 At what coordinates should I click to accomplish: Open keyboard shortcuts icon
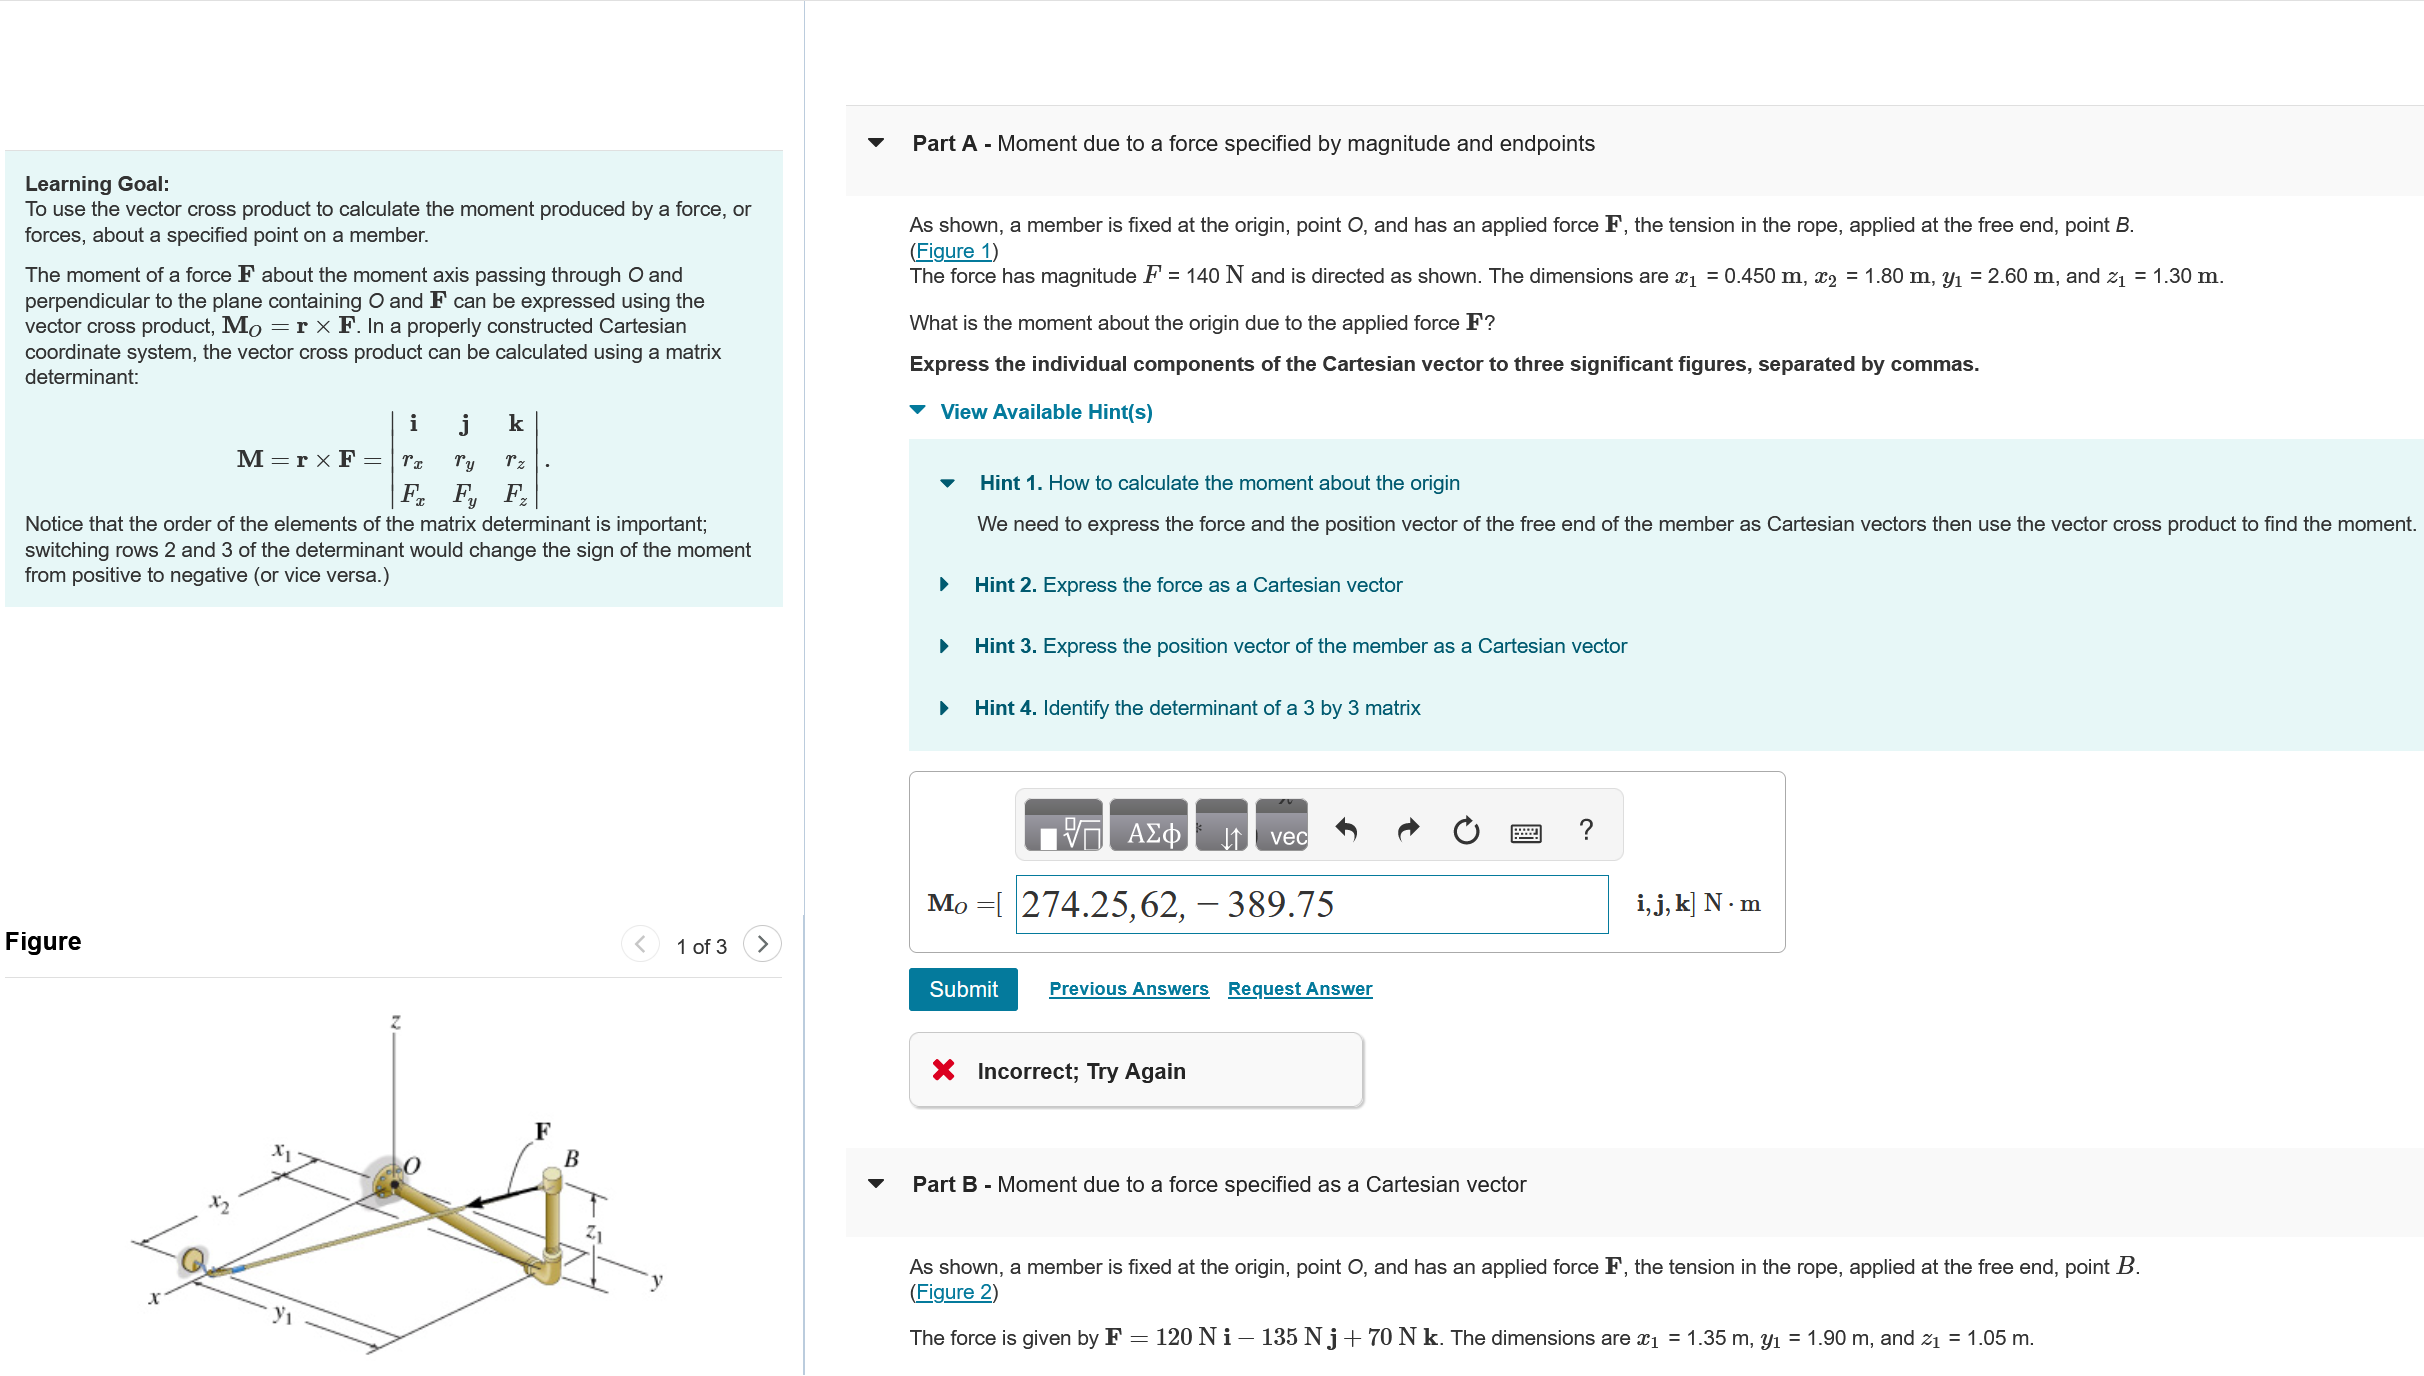click(x=1525, y=832)
